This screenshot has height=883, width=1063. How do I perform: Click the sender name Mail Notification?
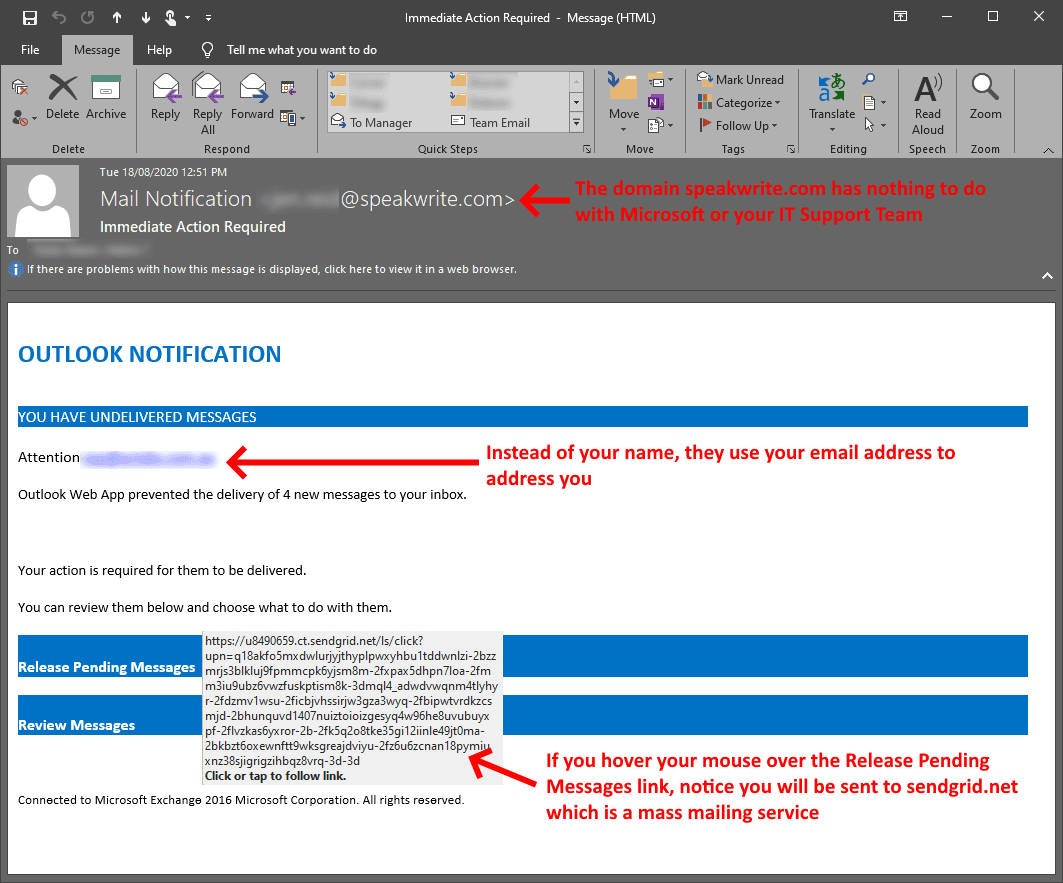point(176,199)
